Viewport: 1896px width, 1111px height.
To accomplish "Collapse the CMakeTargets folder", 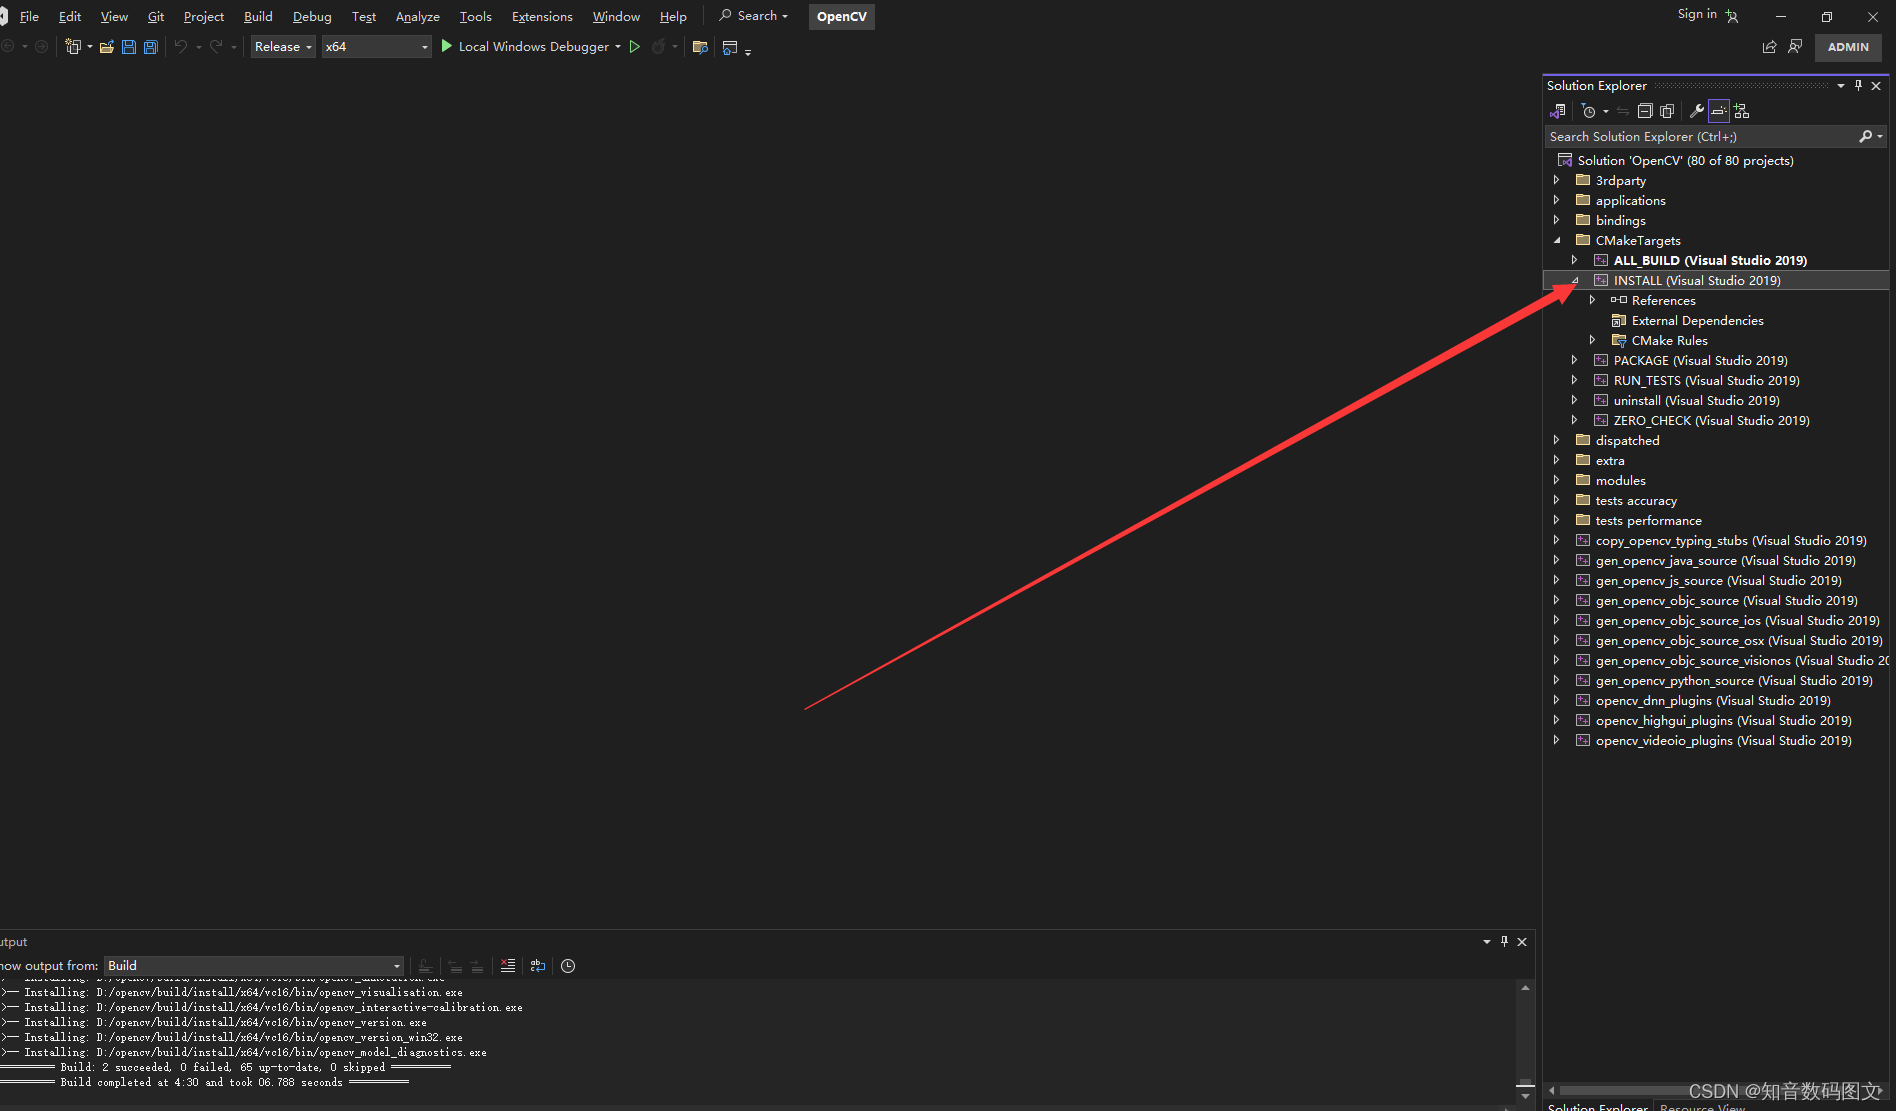I will pos(1557,240).
